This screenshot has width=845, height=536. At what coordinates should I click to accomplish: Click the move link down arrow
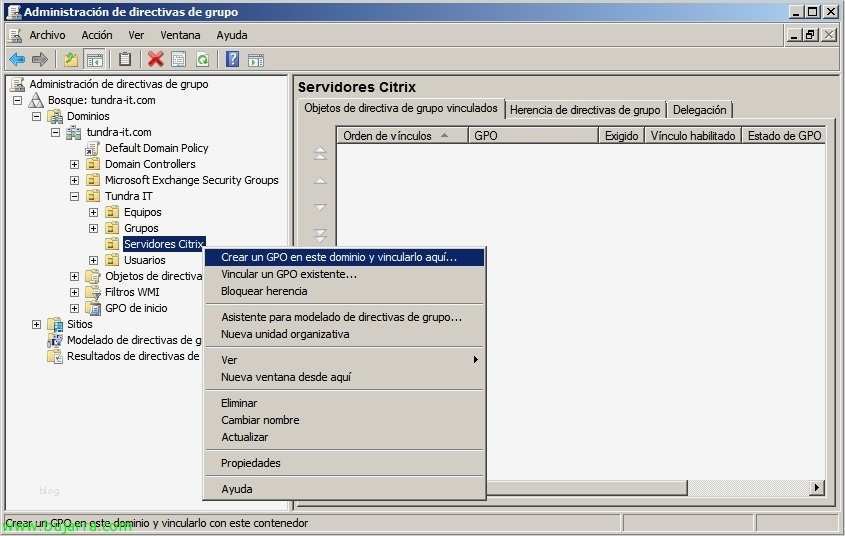point(320,207)
